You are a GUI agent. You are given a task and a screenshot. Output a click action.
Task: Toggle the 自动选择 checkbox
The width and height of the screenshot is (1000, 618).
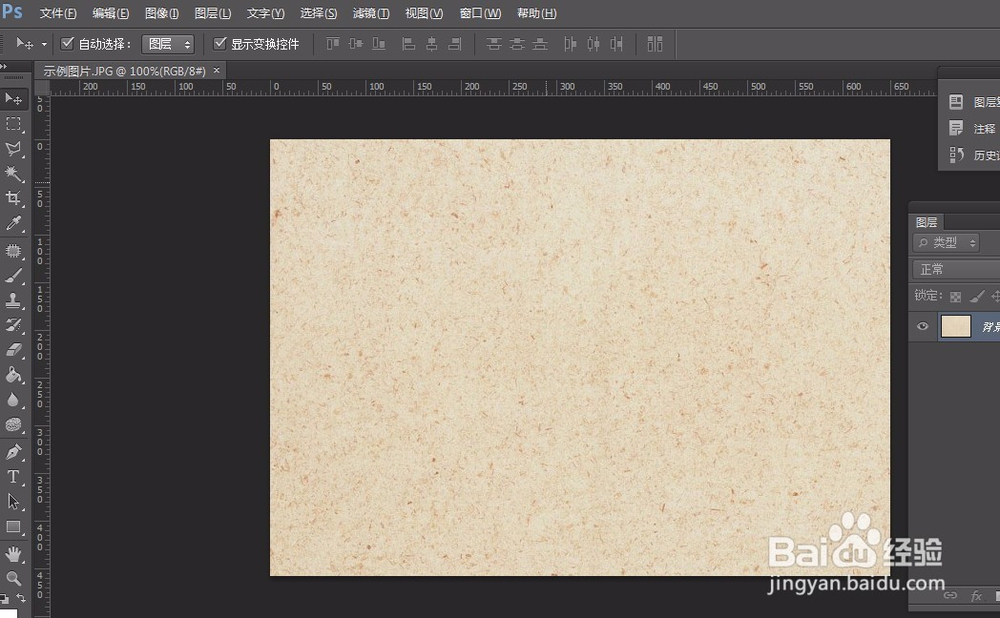[67, 43]
